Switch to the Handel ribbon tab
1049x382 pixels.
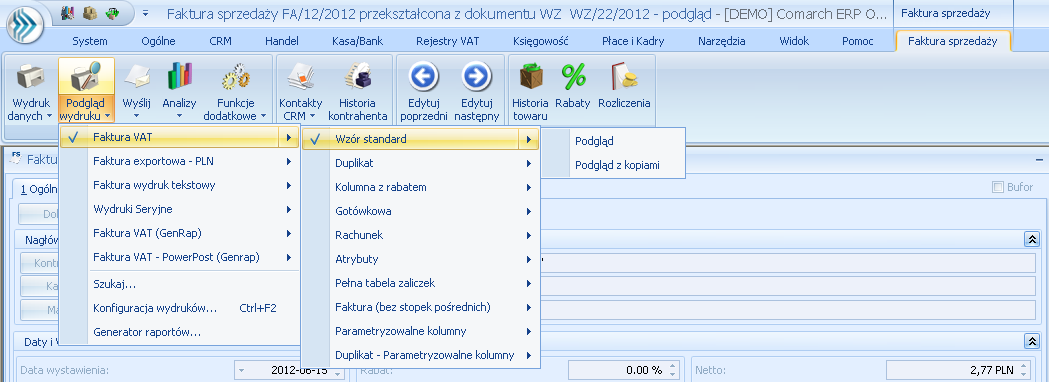(282, 41)
